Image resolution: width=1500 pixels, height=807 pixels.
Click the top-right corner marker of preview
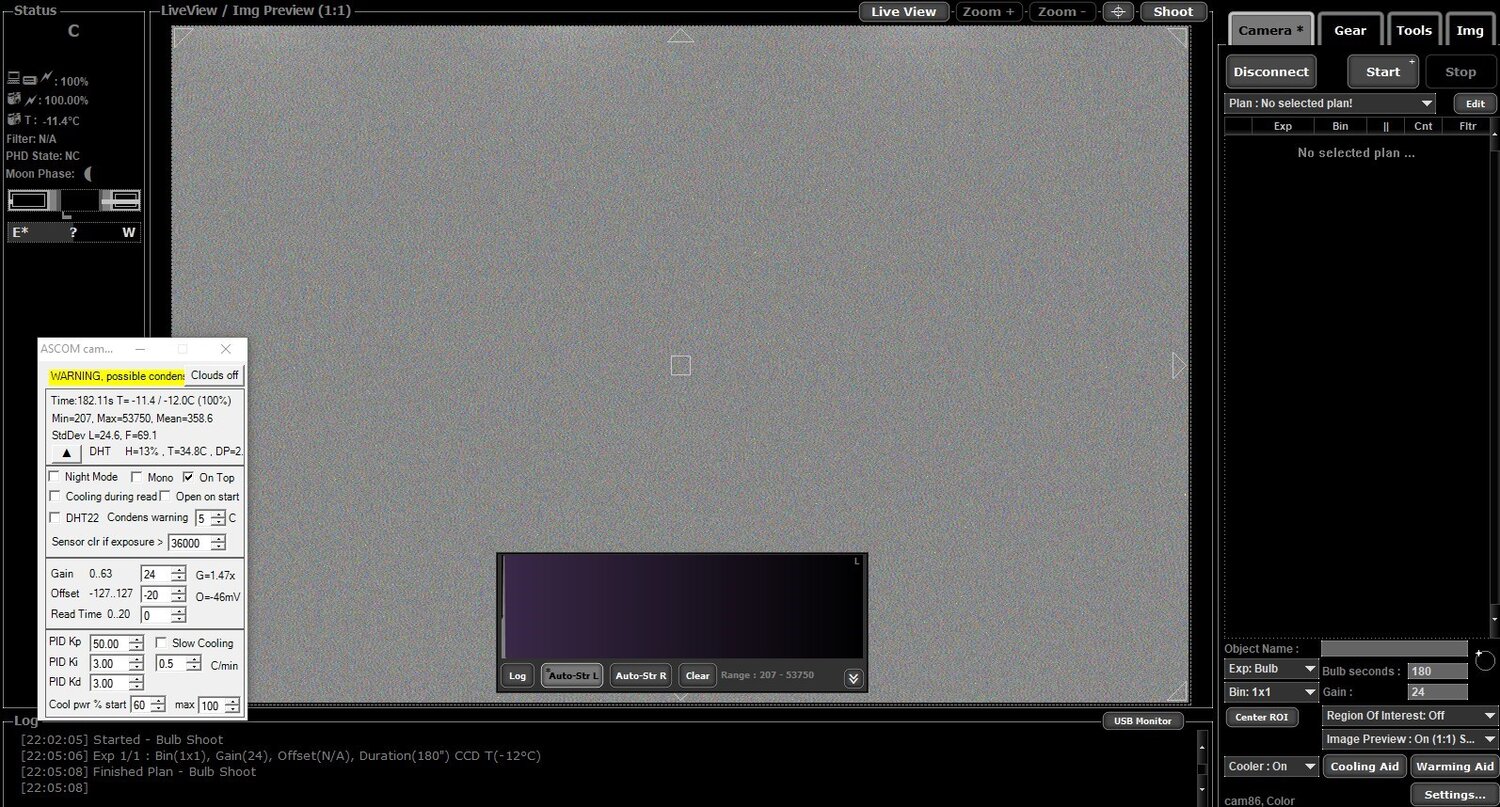[1178, 37]
